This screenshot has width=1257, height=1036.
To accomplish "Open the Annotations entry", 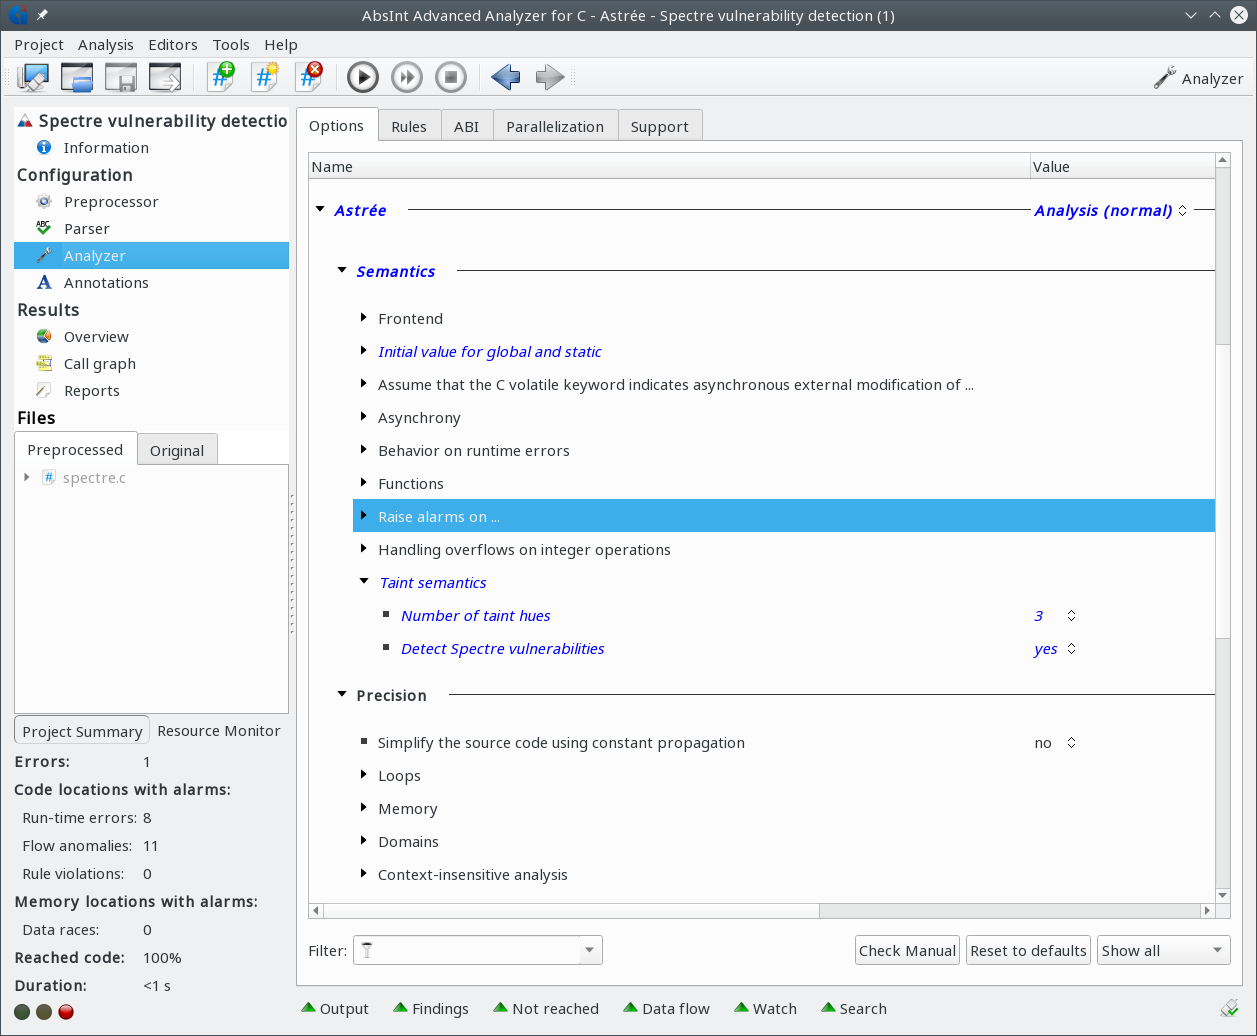I will point(106,283).
